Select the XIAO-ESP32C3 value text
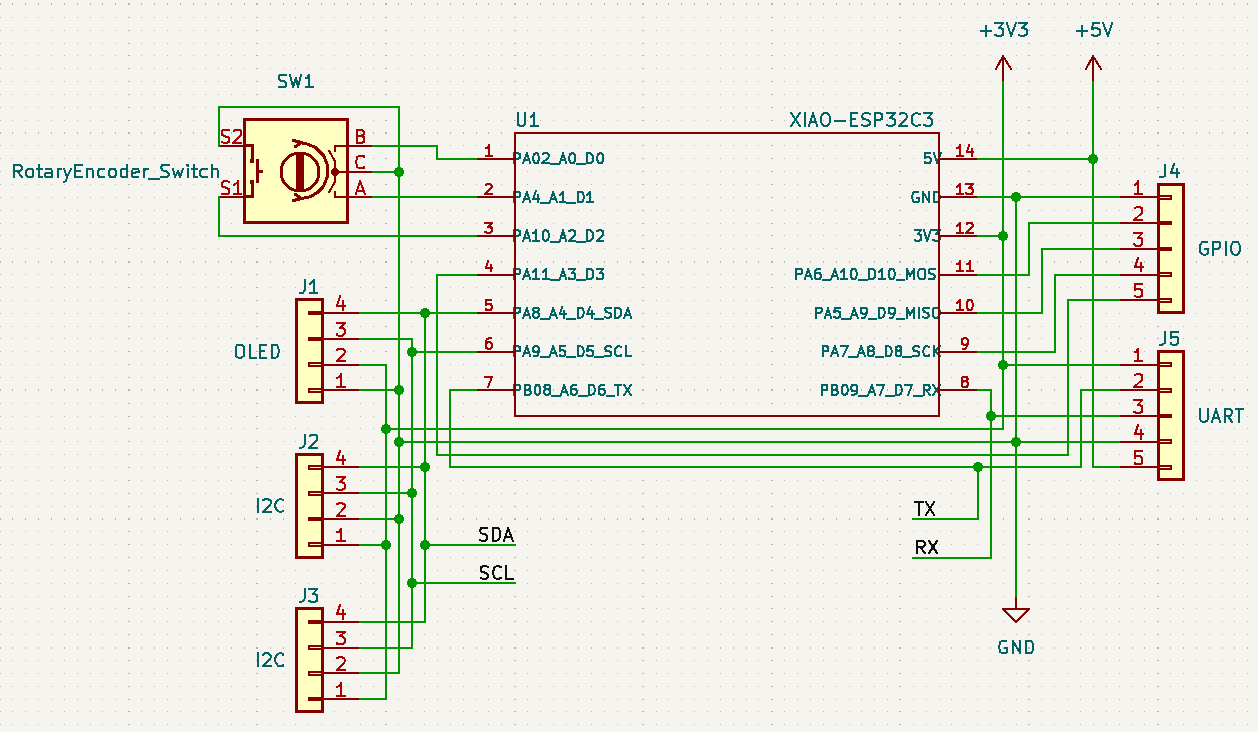 pyautogui.click(x=862, y=121)
